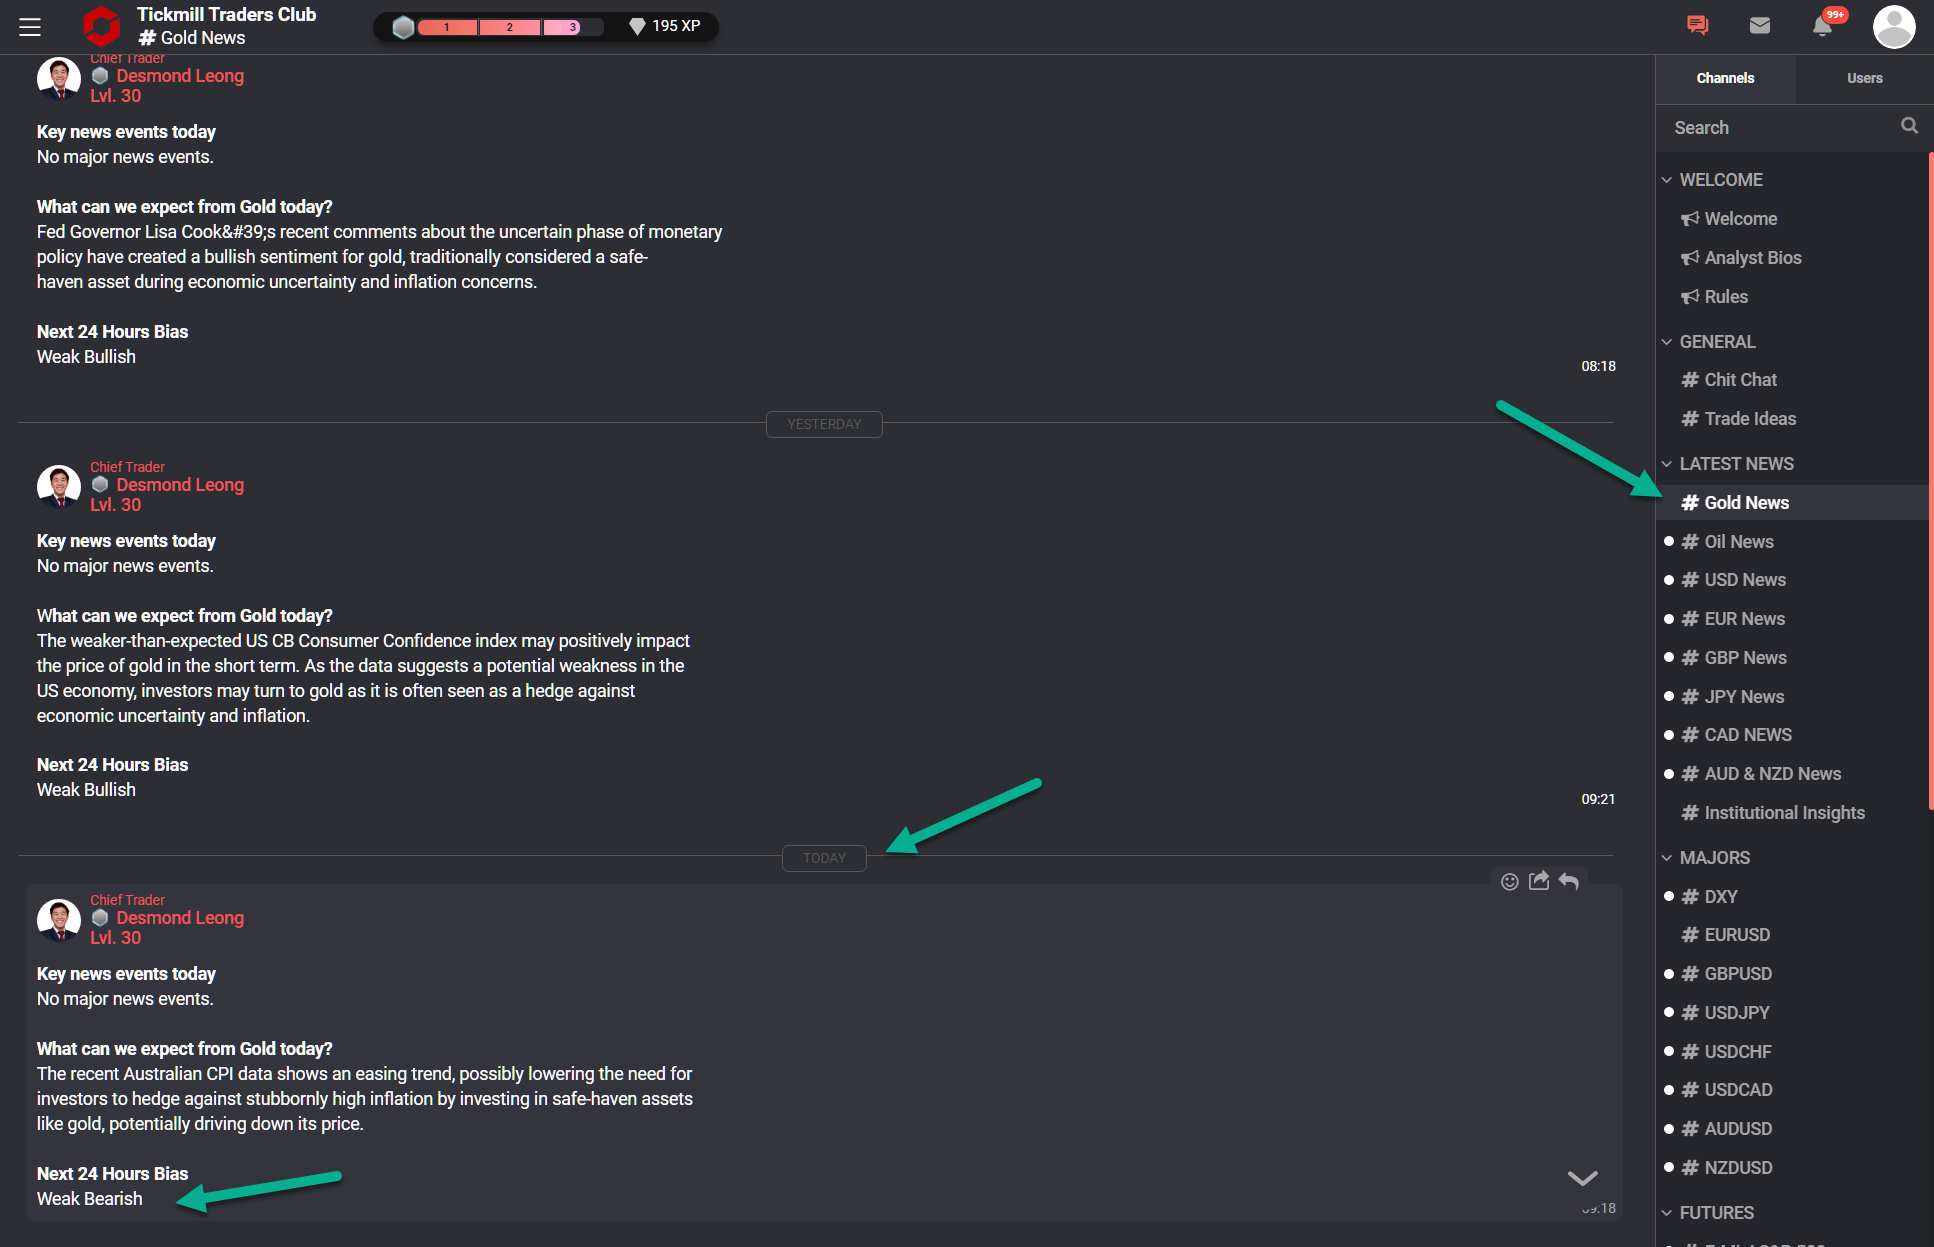This screenshot has height=1247, width=1934.
Task: Click the 195 XP counter
Action: 676,26
